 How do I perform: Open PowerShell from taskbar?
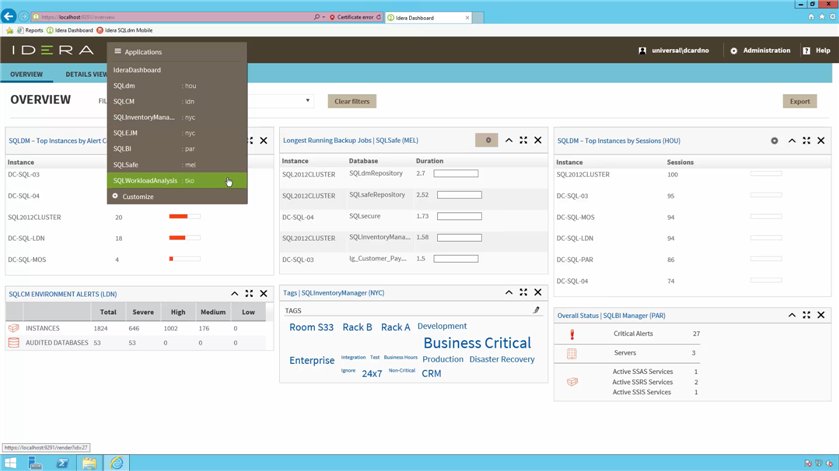[63, 463]
